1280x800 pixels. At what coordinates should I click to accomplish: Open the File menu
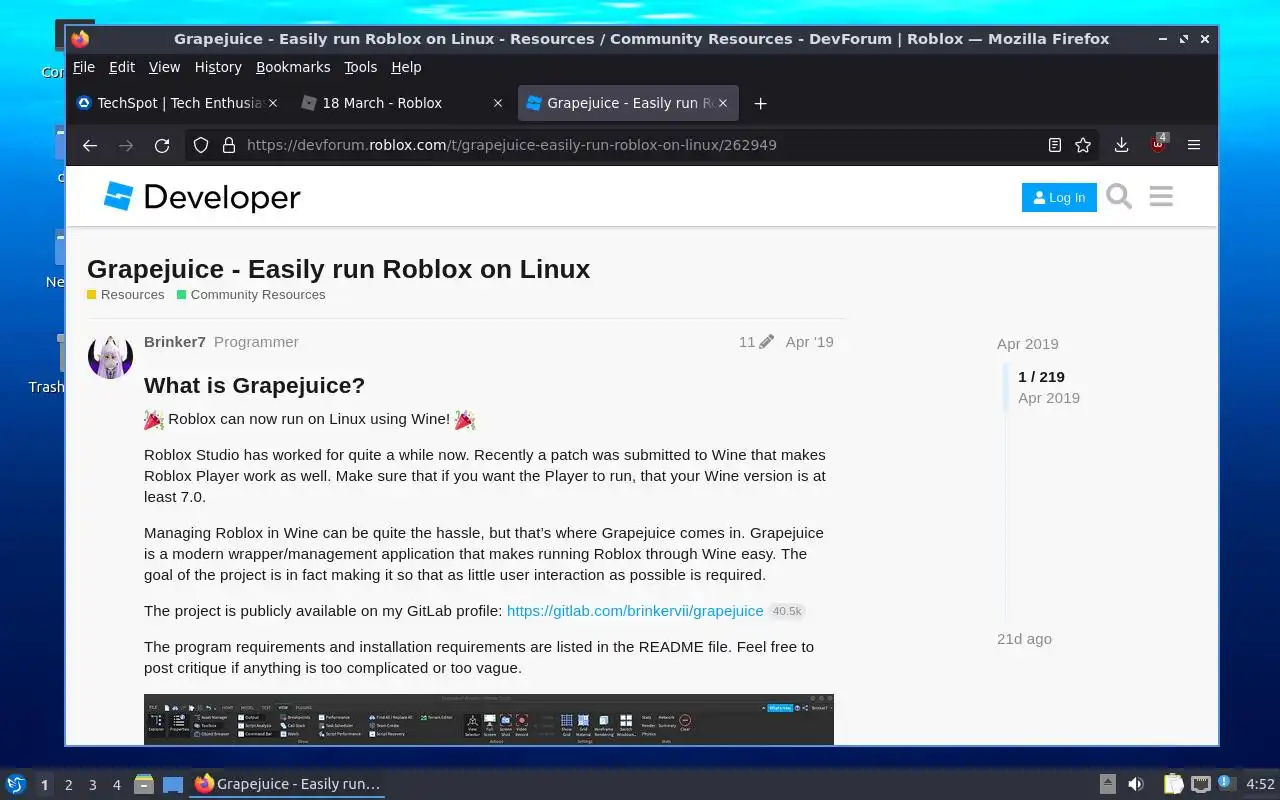click(84, 67)
